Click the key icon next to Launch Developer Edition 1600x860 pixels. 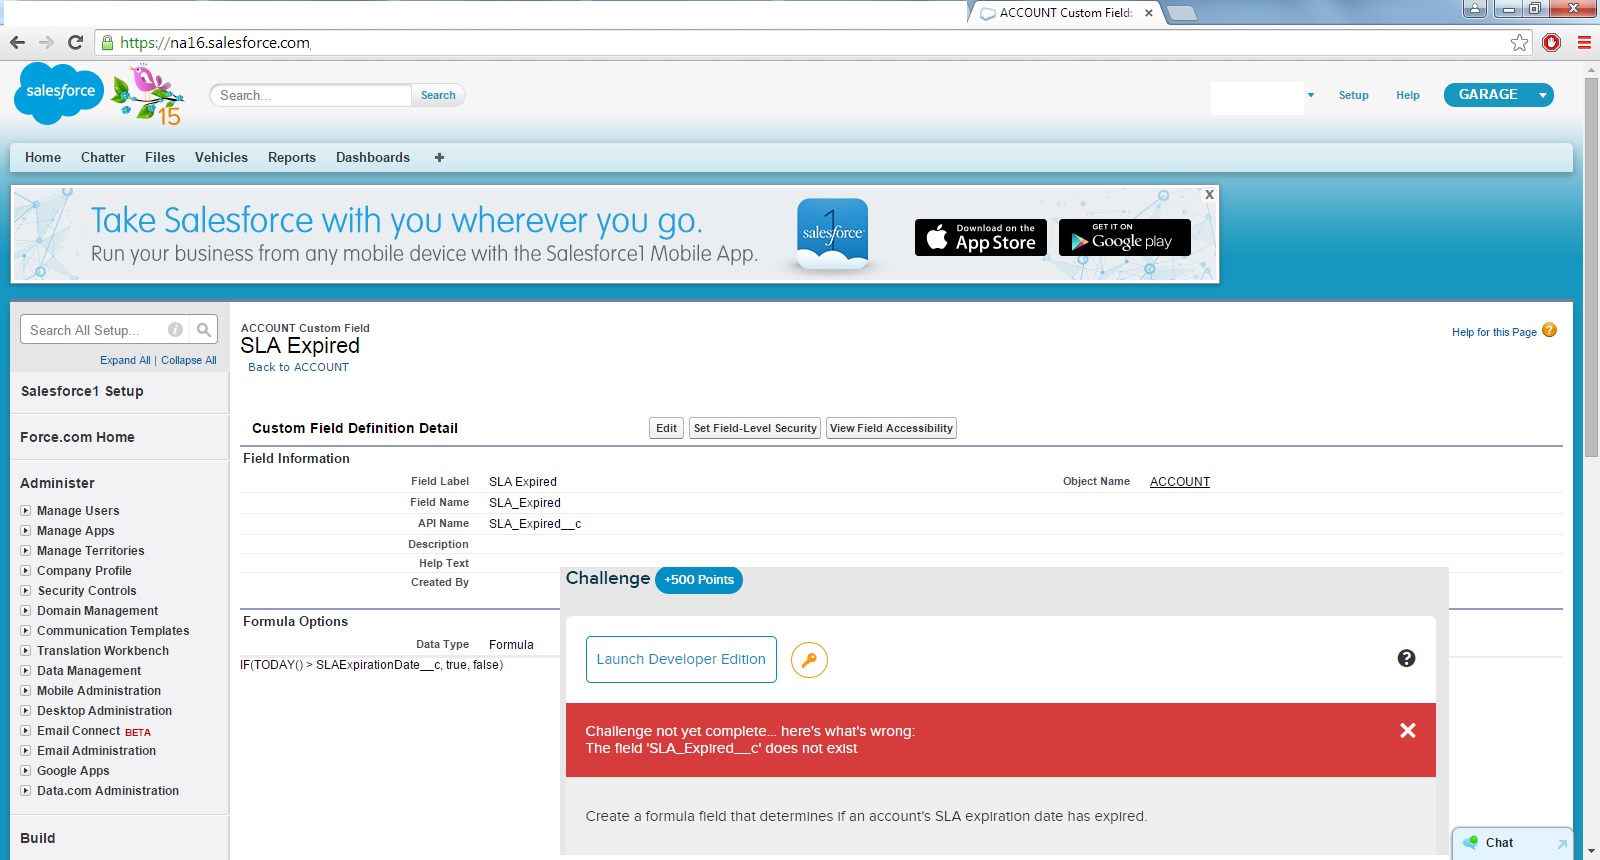coord(809,660)
